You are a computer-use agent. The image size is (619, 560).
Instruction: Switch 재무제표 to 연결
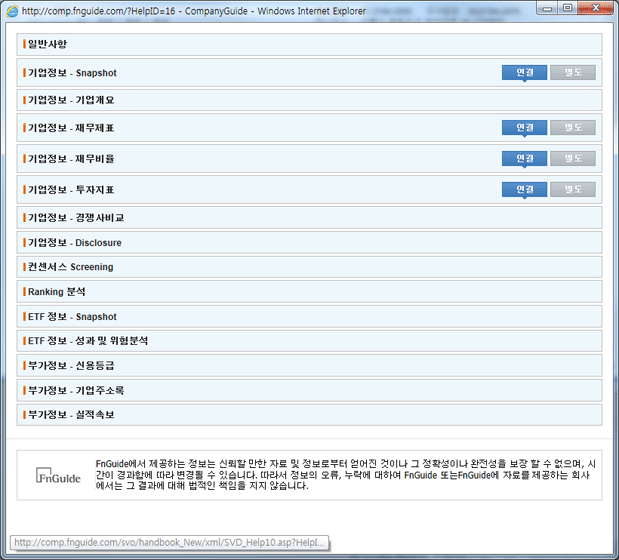tap(524, 128)
